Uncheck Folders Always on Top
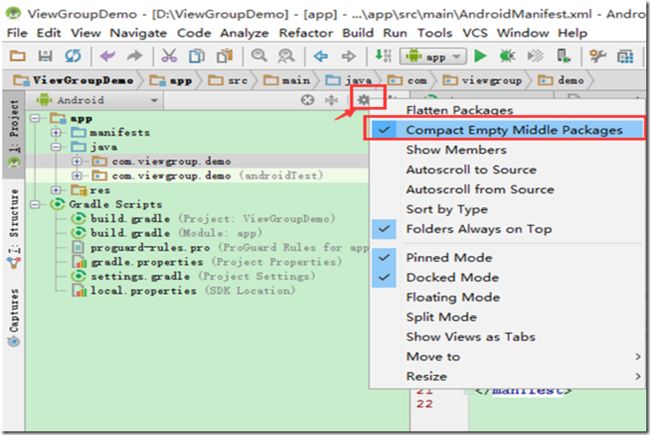The height and width of the screenshot is (435, 650). pos(506,229)
